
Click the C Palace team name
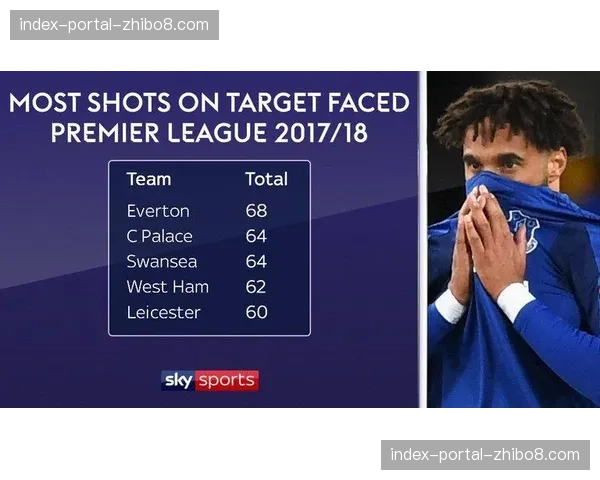(160, 236)
